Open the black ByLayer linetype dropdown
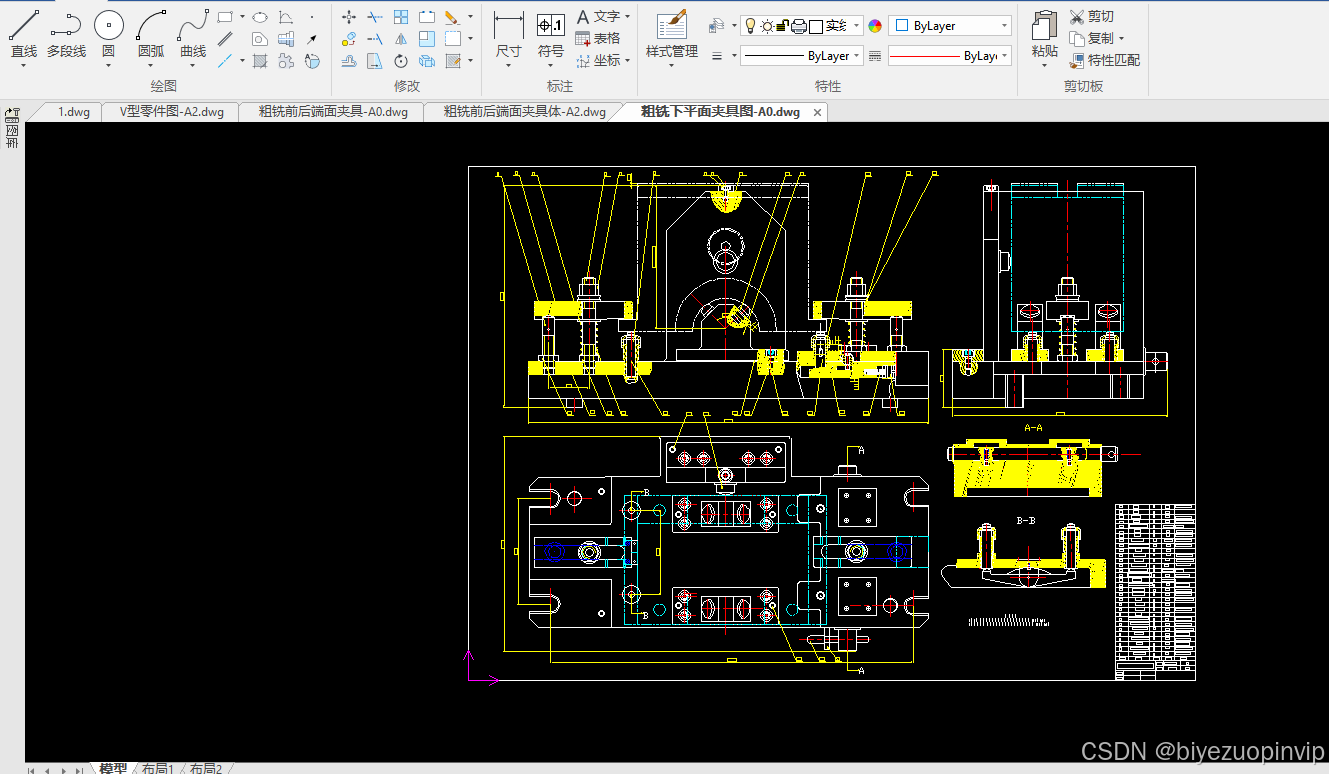 coord(802,56)
